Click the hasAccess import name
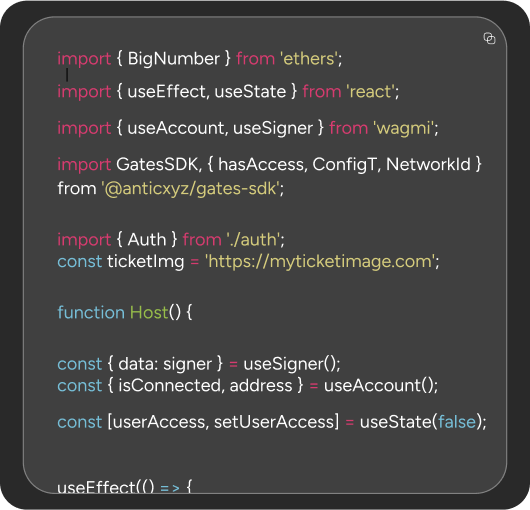This screenshot has width=530, height=510. 261,165
